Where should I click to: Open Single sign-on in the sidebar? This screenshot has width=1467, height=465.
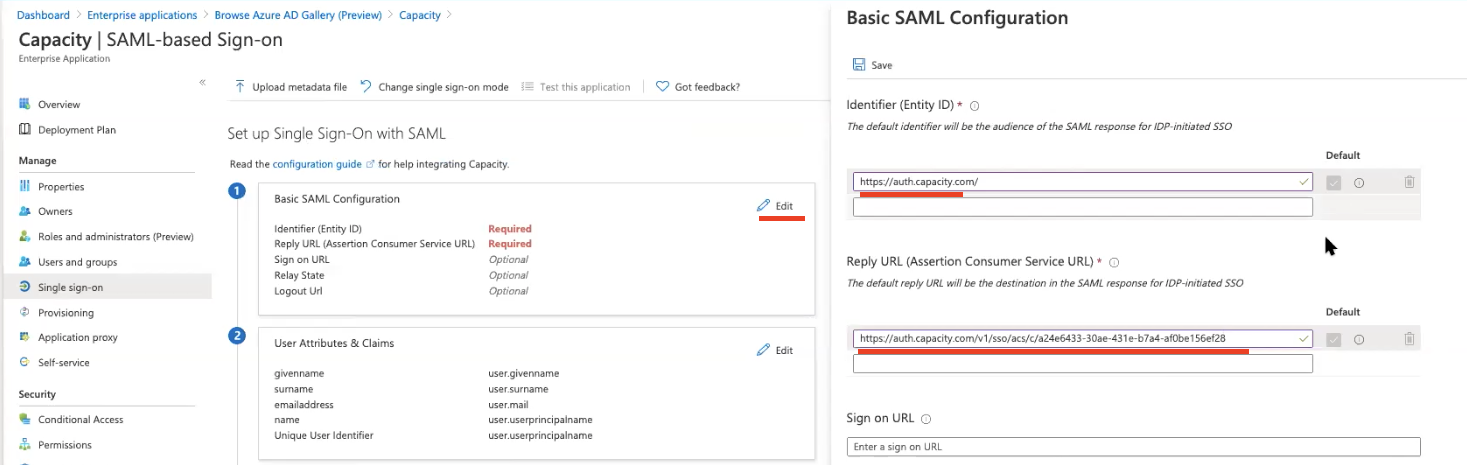click(70, 288)
